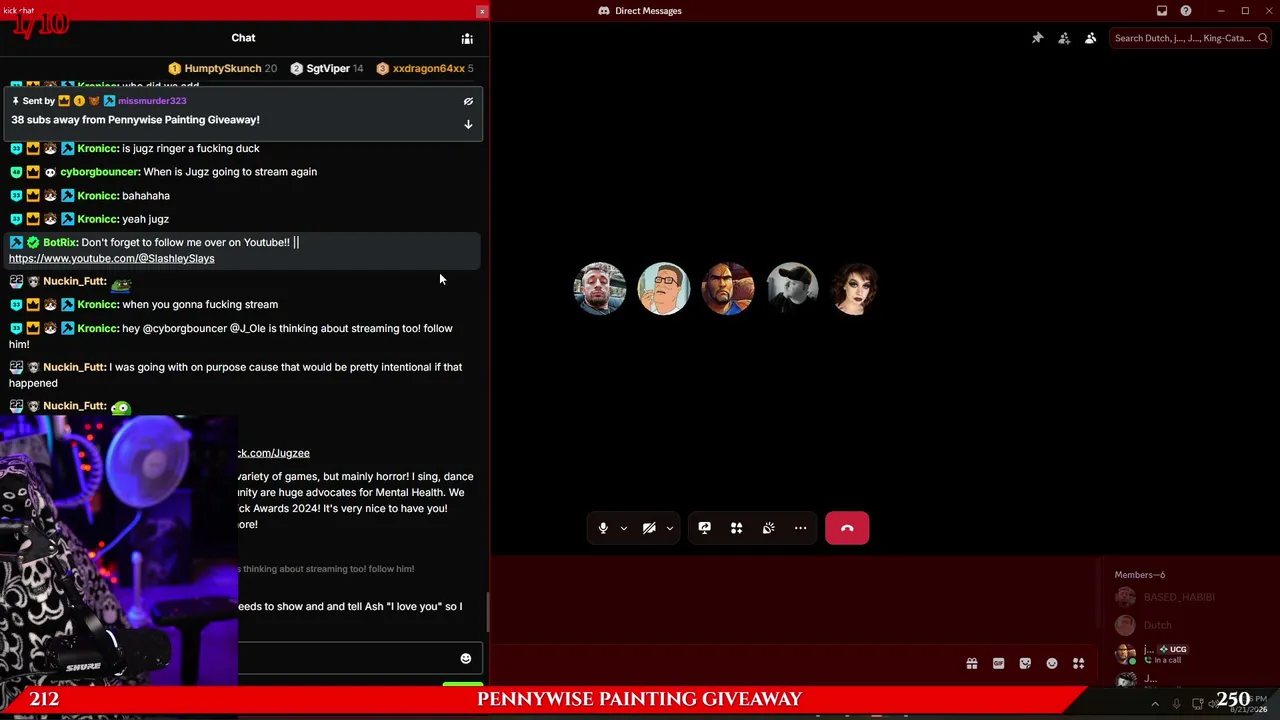Open camera options dropdown arrow
Viewport: 1280px width, 720px height.
[x=669, y=528]
